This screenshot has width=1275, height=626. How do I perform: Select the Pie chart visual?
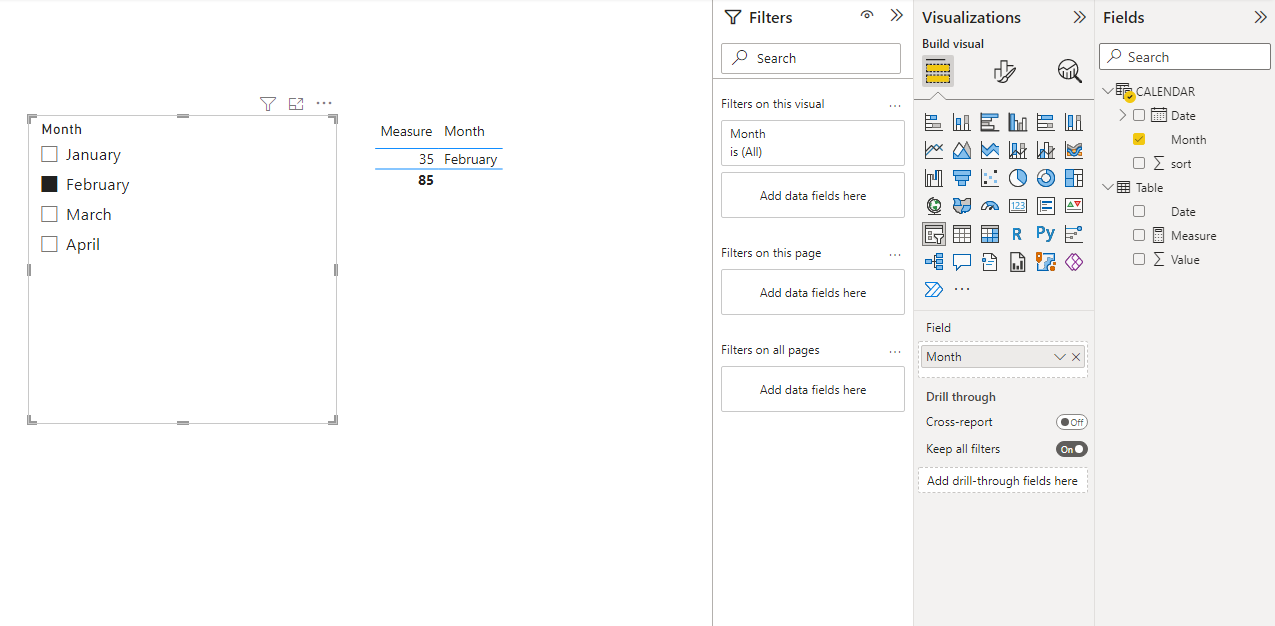tap(1018, 178)
